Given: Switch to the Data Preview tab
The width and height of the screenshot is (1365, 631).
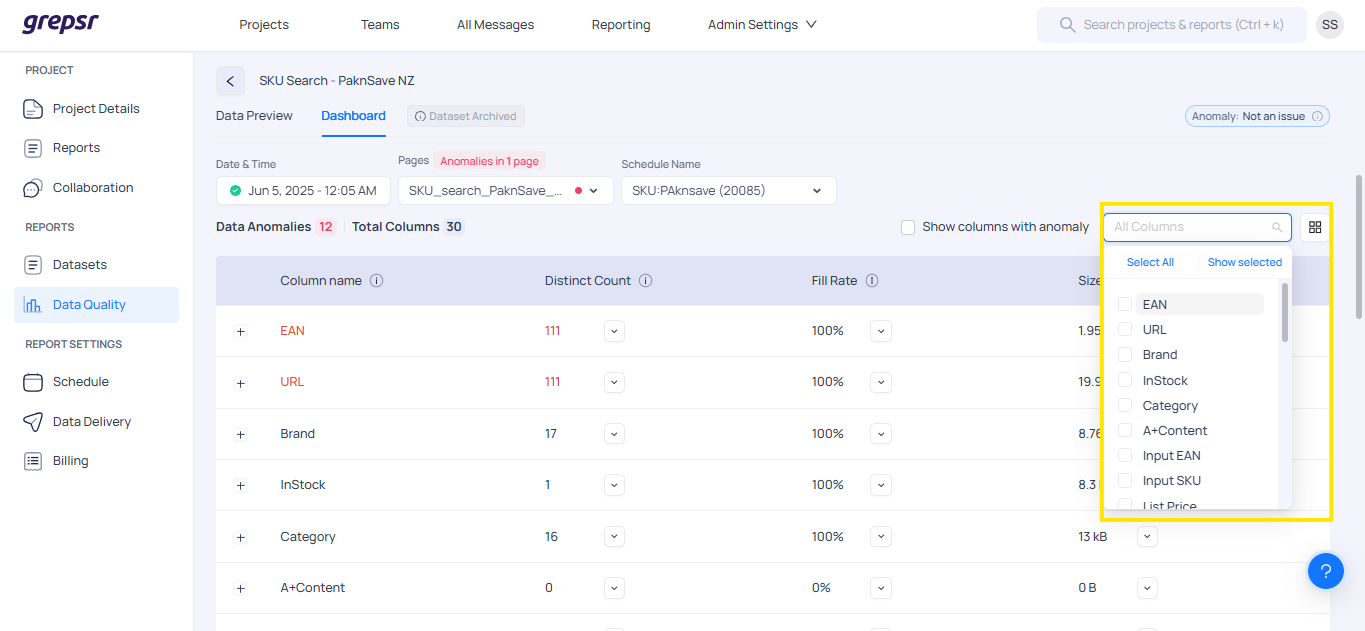Looking at the screenshot, I should [254, 116].
